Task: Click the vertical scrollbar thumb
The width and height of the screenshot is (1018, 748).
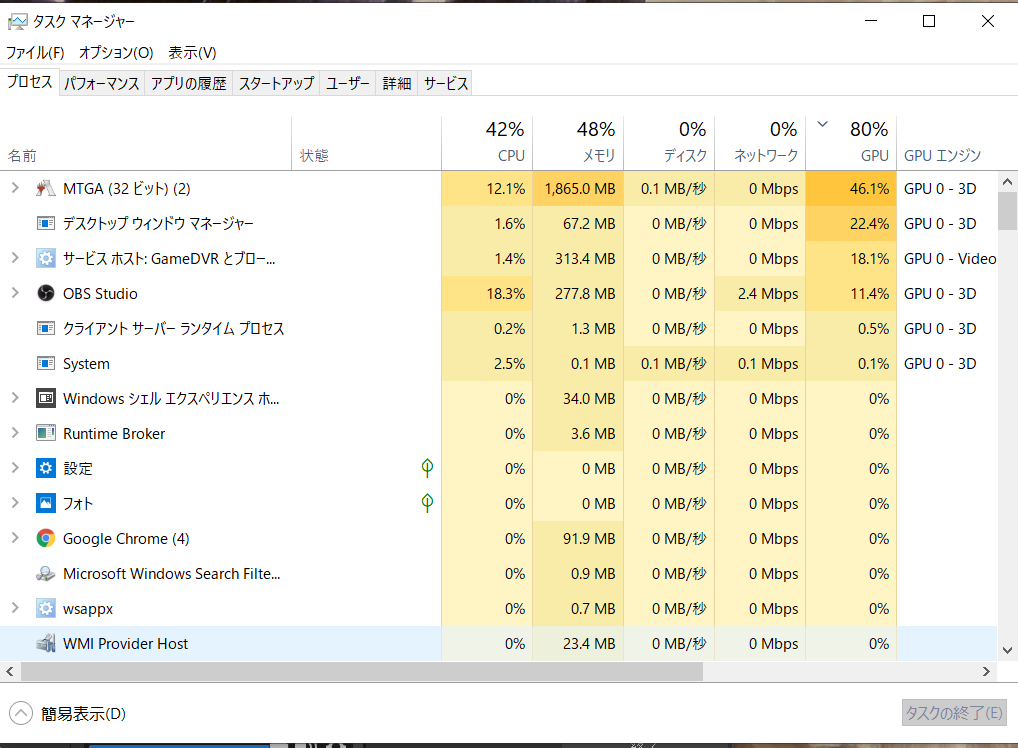Action: coord(1007,212)
